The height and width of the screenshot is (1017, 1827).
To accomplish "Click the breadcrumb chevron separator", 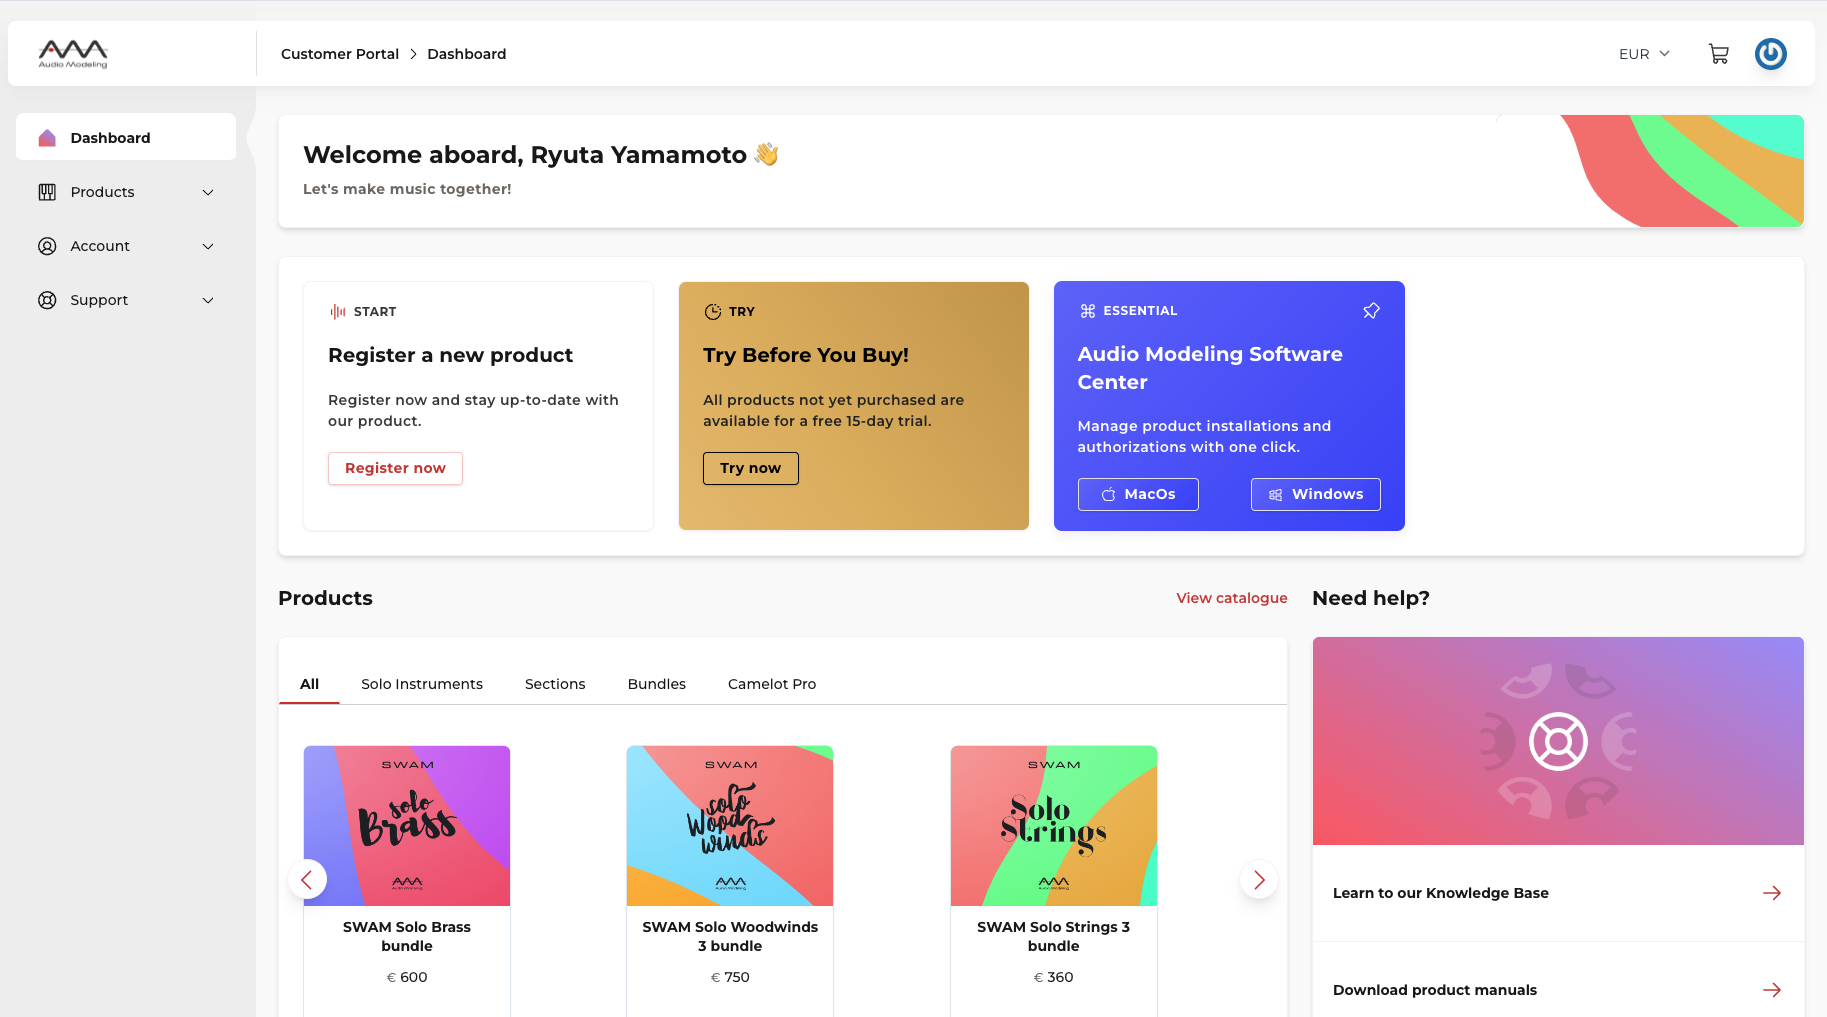I will tap(413, 54).
